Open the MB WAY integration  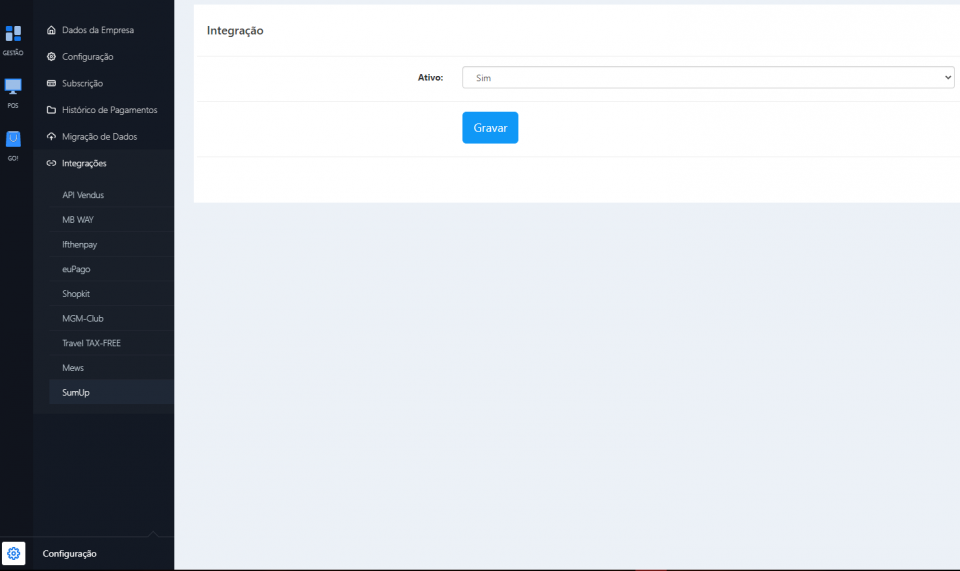(78, 220)
